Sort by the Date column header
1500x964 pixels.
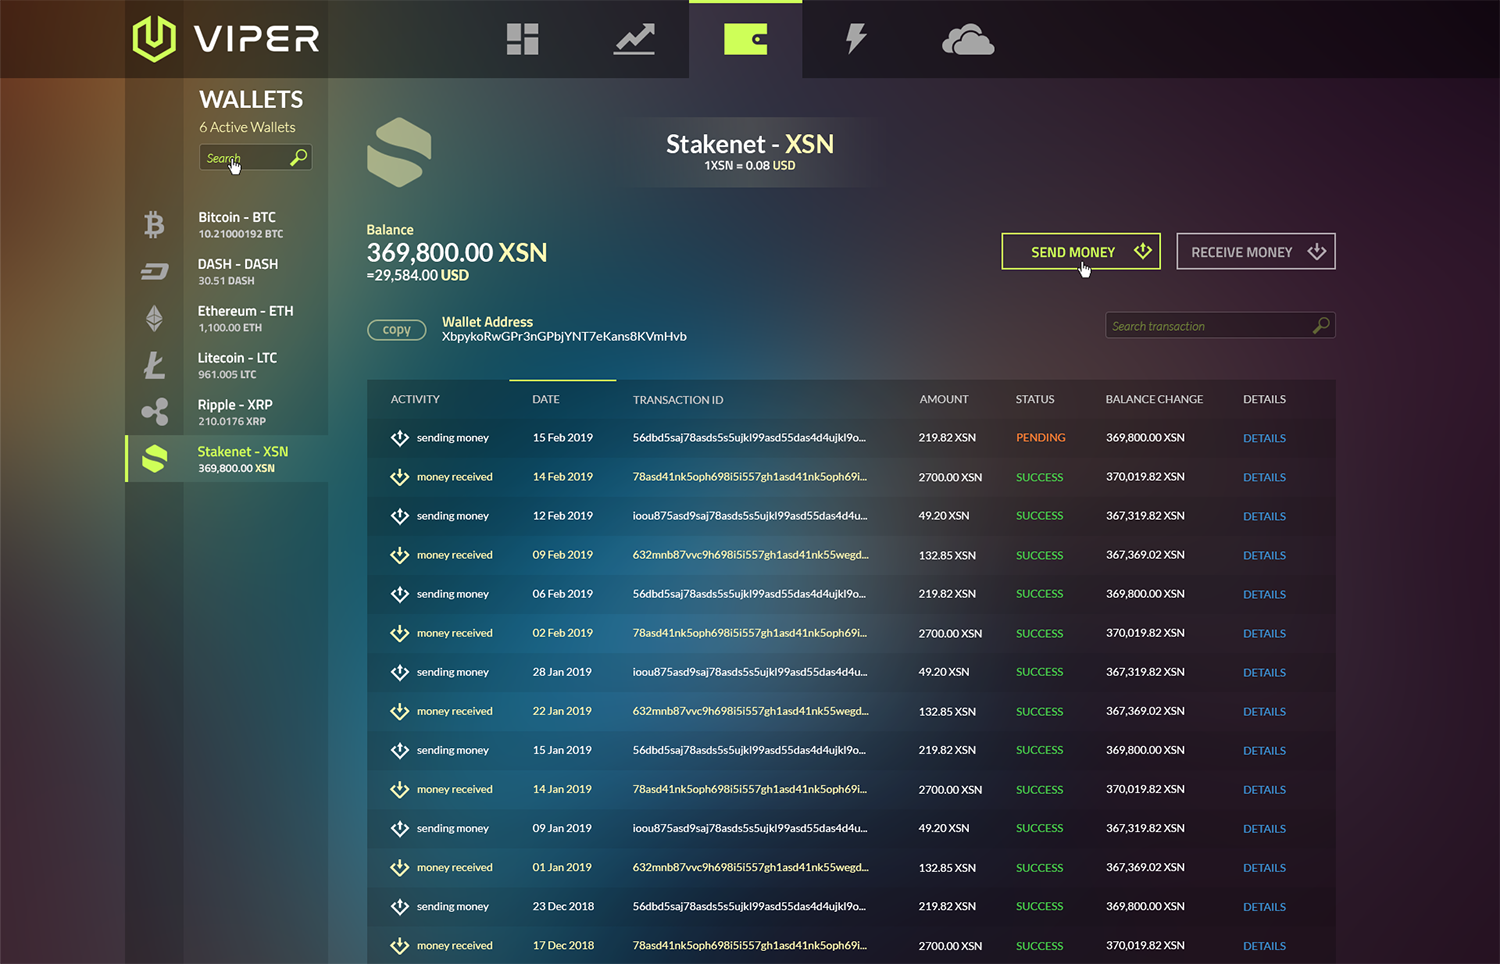tap(546, 399)
